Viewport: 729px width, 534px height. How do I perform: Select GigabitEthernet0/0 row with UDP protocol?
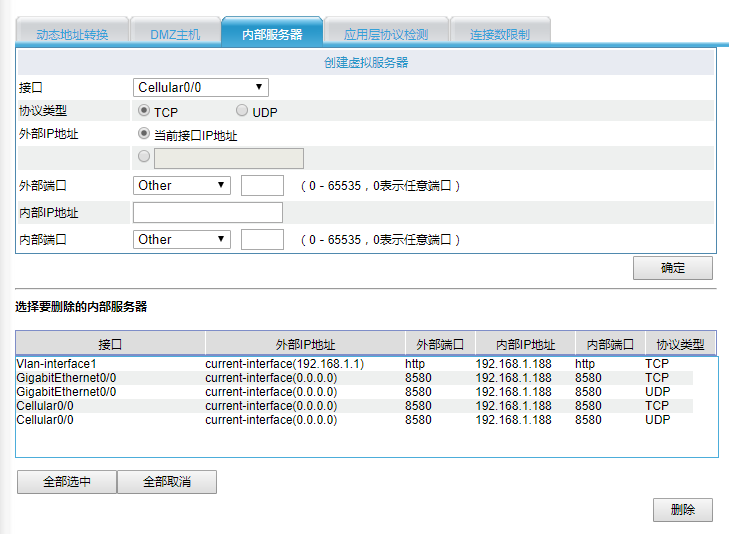click(354, 392)
